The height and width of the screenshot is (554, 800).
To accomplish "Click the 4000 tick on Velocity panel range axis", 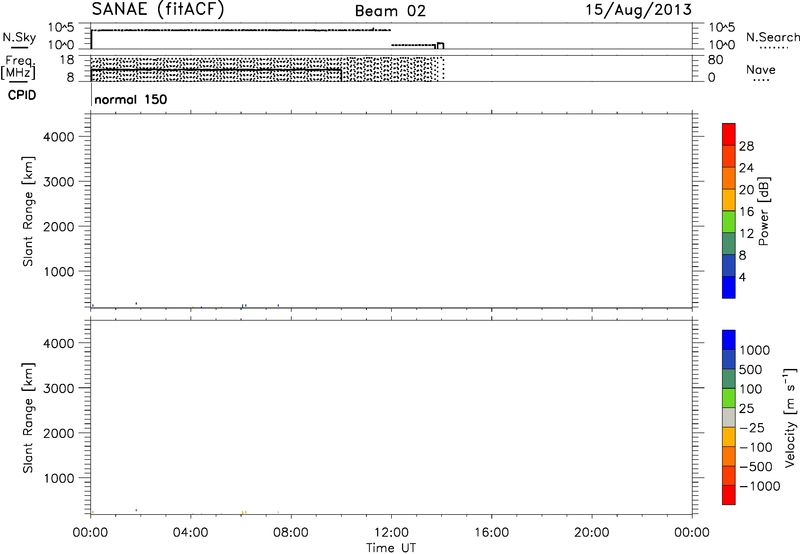I will pyautogui.click(x=59, y=343).
